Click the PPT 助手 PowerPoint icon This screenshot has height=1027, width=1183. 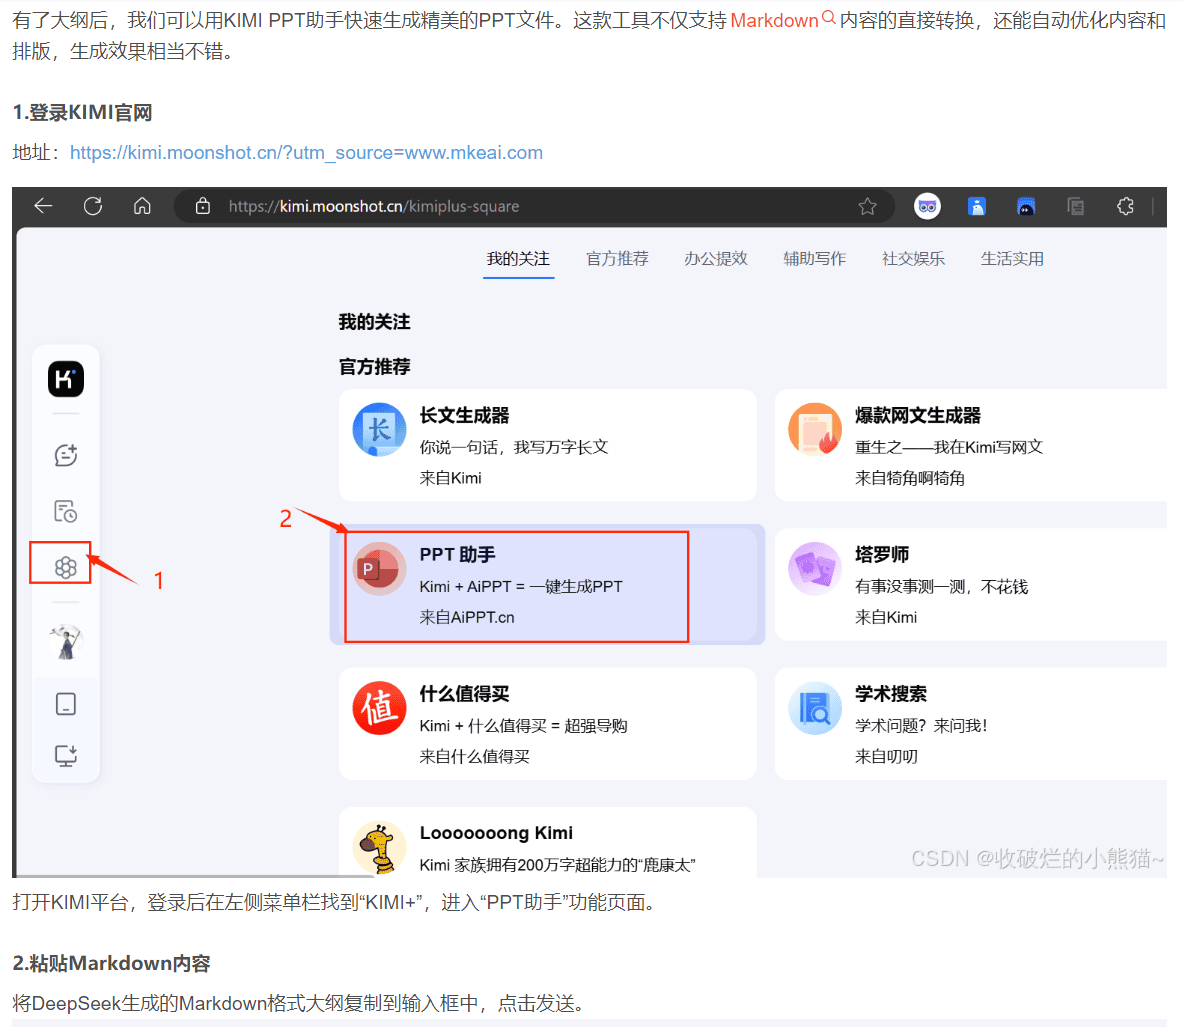pyautogui.click(x=379, y=570)
